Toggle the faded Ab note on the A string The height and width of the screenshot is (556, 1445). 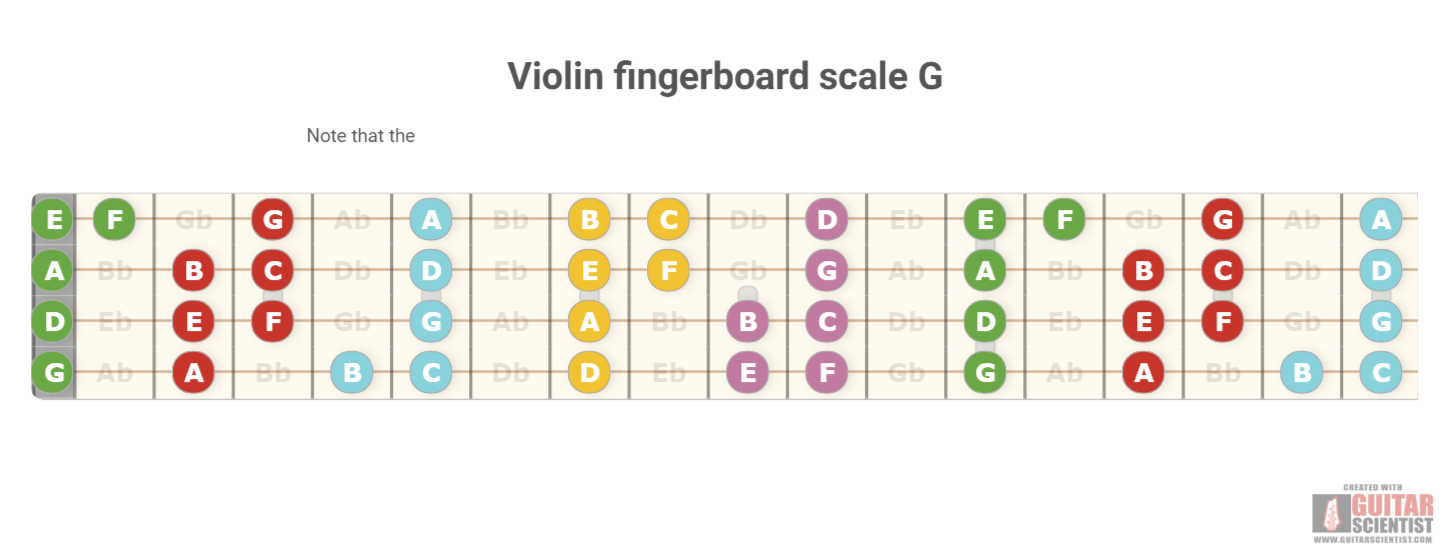[906, 270]
